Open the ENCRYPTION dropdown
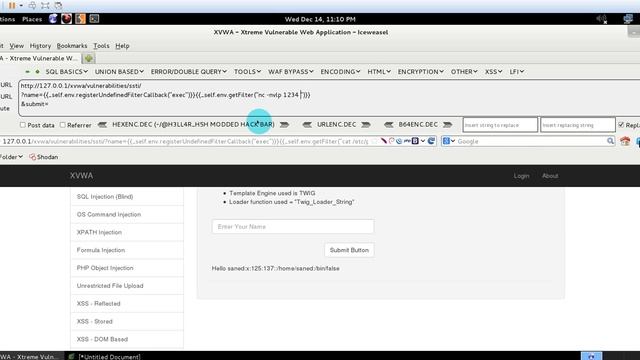This screenshot has height=360, width=640. pos(421,72)
